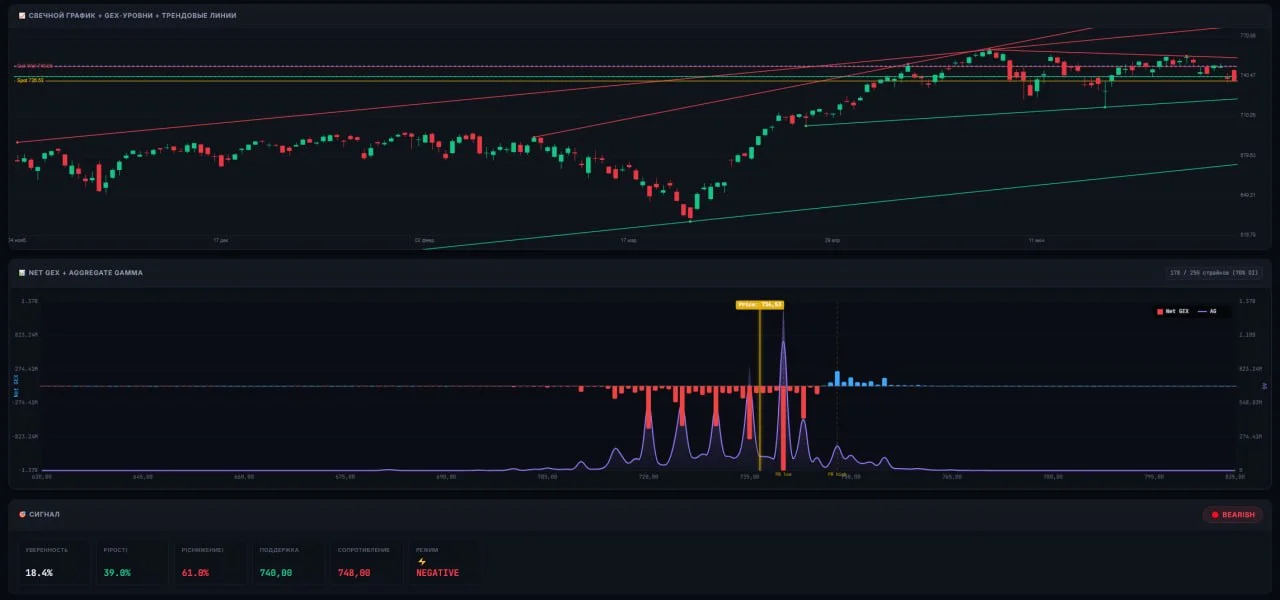
Task: Click the strikes count badge (178 / 256)
Action: [x=1215, y=272]
